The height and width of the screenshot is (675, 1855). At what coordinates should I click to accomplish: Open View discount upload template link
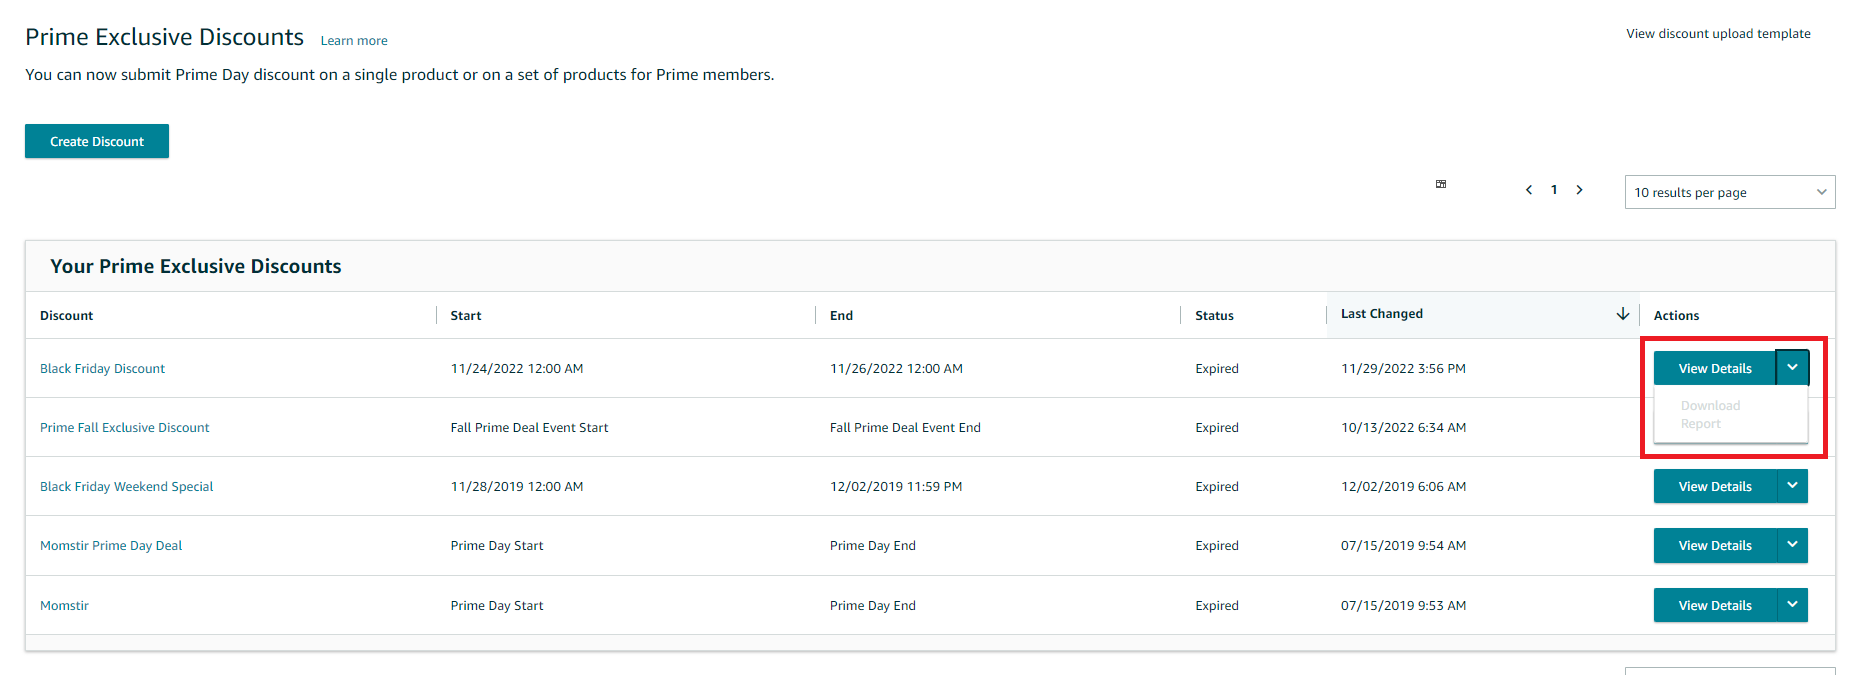tap(1718, 34)
